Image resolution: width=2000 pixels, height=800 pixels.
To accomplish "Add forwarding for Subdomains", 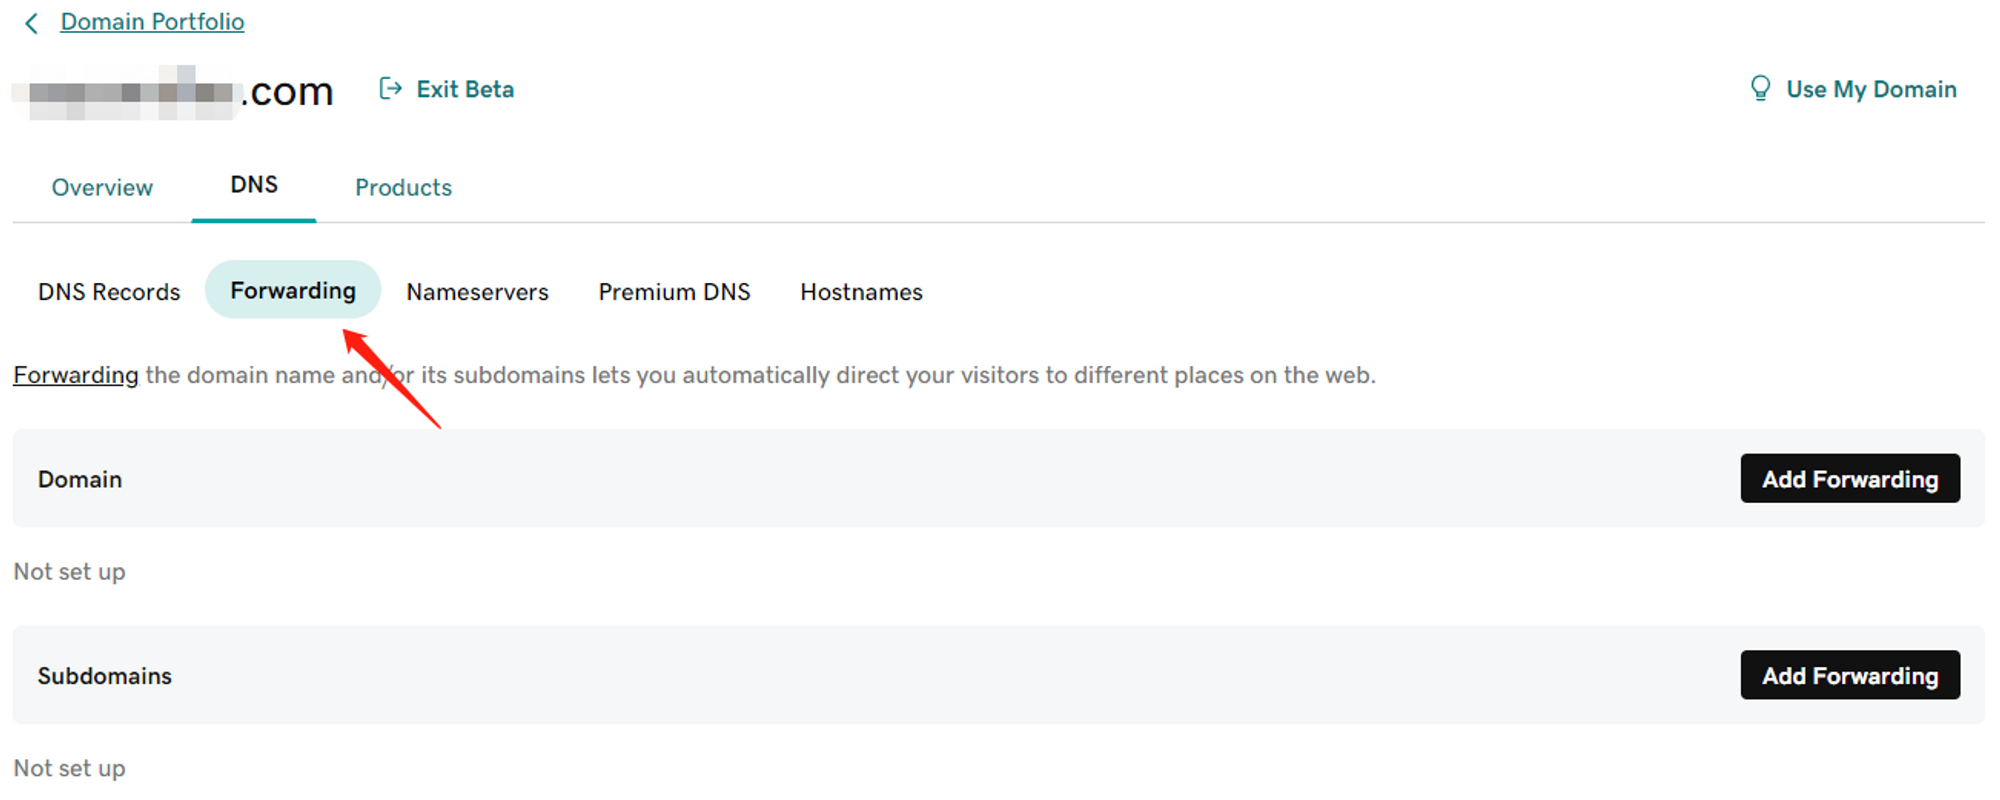I will click(1849, 676).
